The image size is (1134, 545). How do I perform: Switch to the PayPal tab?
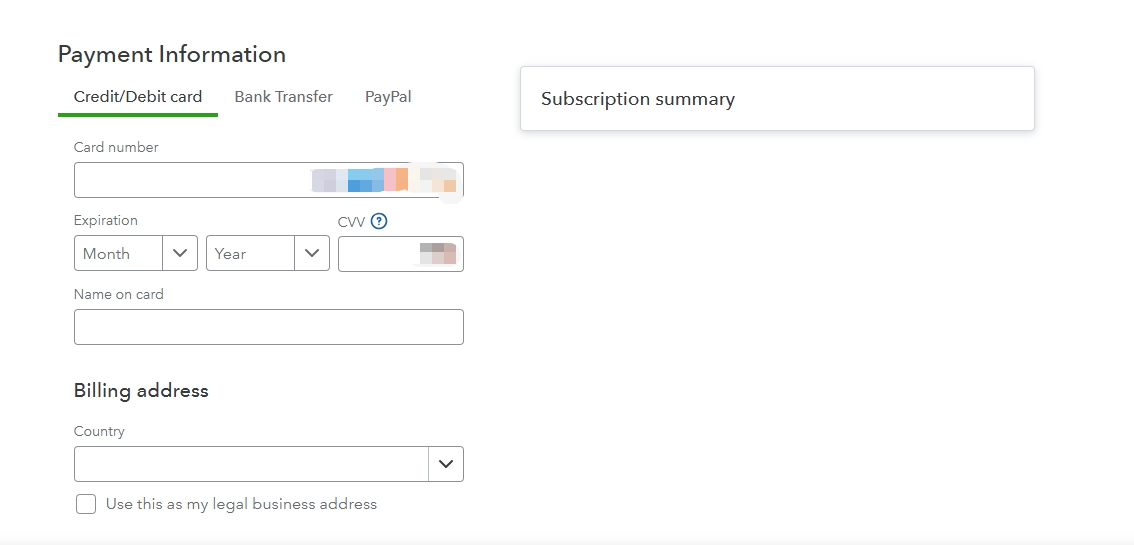point(388,97)
